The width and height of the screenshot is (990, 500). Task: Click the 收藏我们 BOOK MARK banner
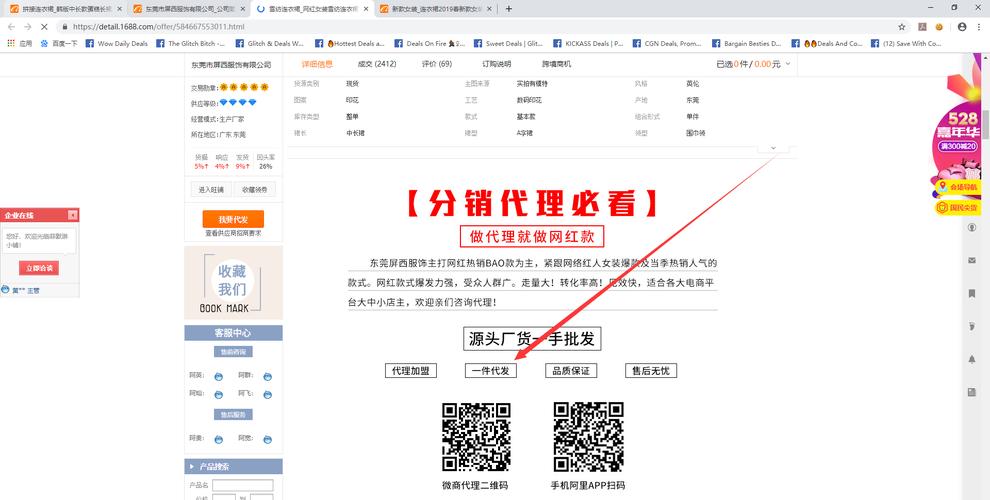click(233, 282)
